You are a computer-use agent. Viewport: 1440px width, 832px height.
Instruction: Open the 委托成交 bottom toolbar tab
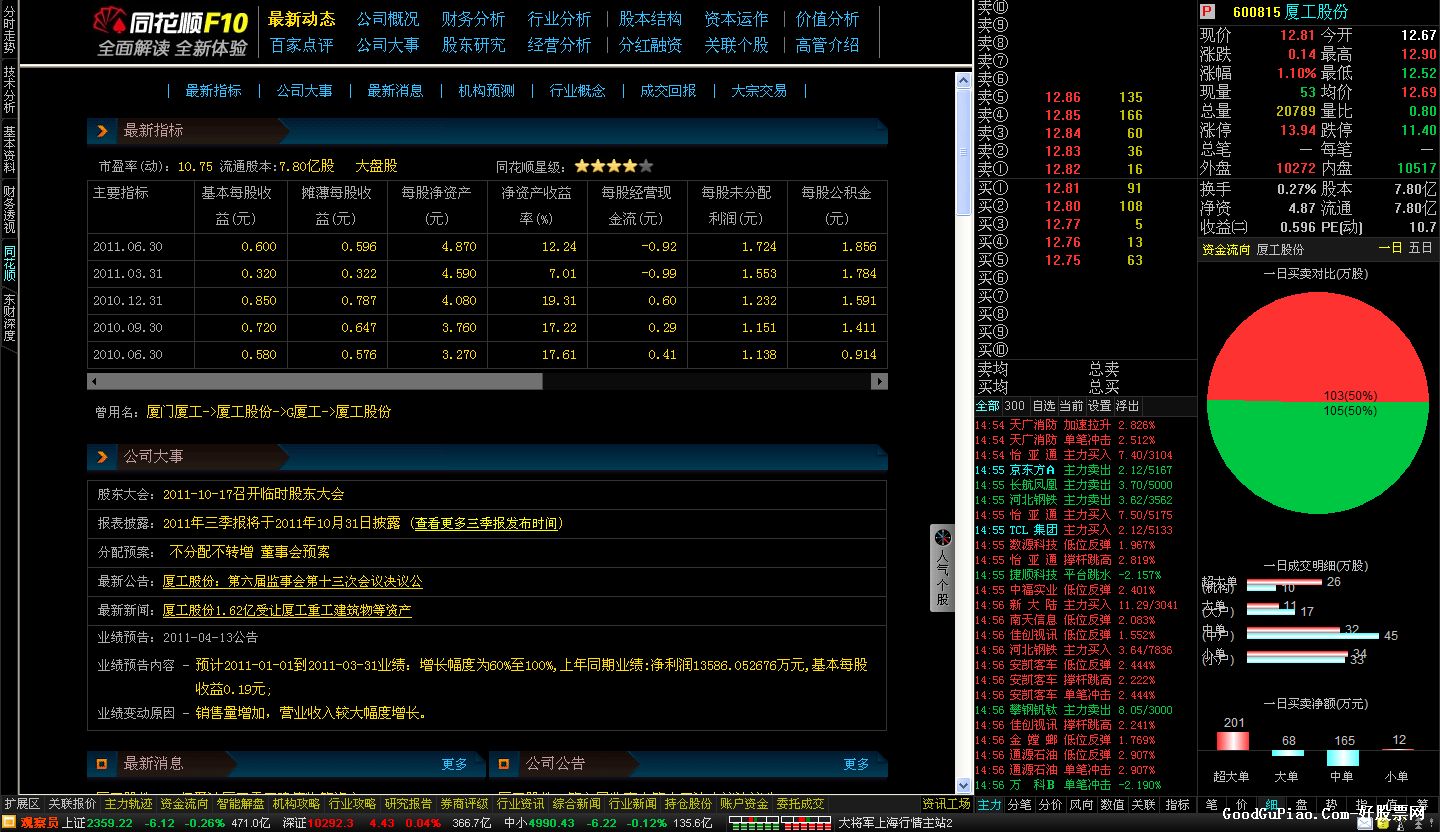(801, 804)
